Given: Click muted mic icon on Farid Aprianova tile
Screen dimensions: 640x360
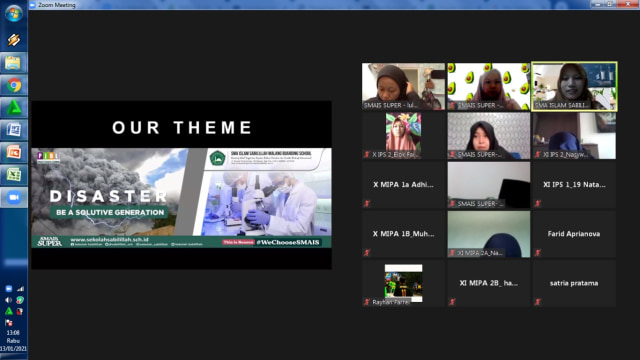Looking at the screenshot, I should (x=538, y=253).
